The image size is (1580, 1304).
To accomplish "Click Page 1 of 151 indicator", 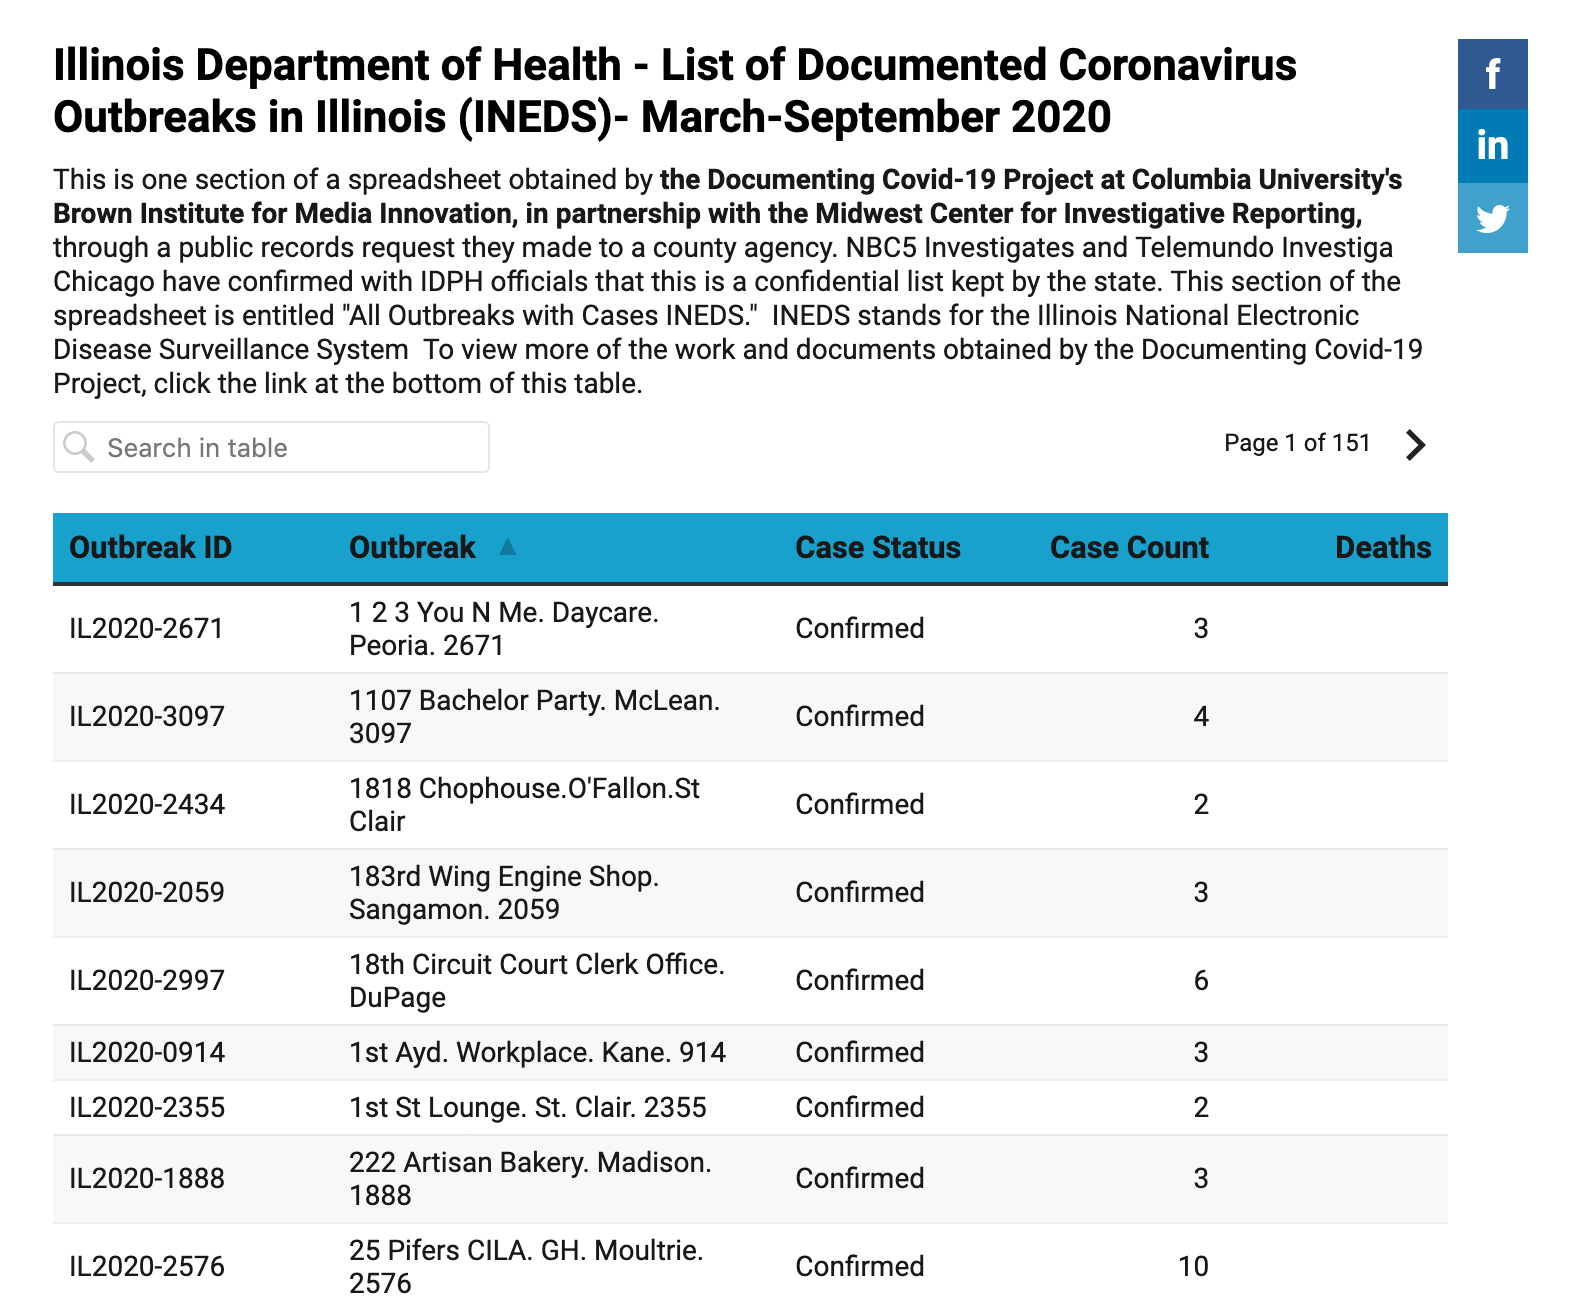I will click(1297, 443).
